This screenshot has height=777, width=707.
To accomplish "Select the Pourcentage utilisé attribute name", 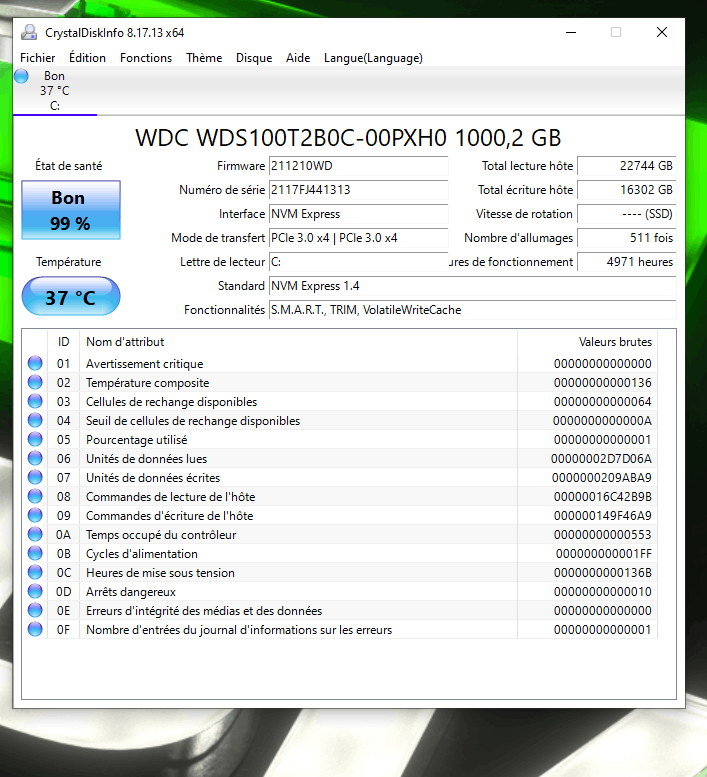I will coord(137,440).
